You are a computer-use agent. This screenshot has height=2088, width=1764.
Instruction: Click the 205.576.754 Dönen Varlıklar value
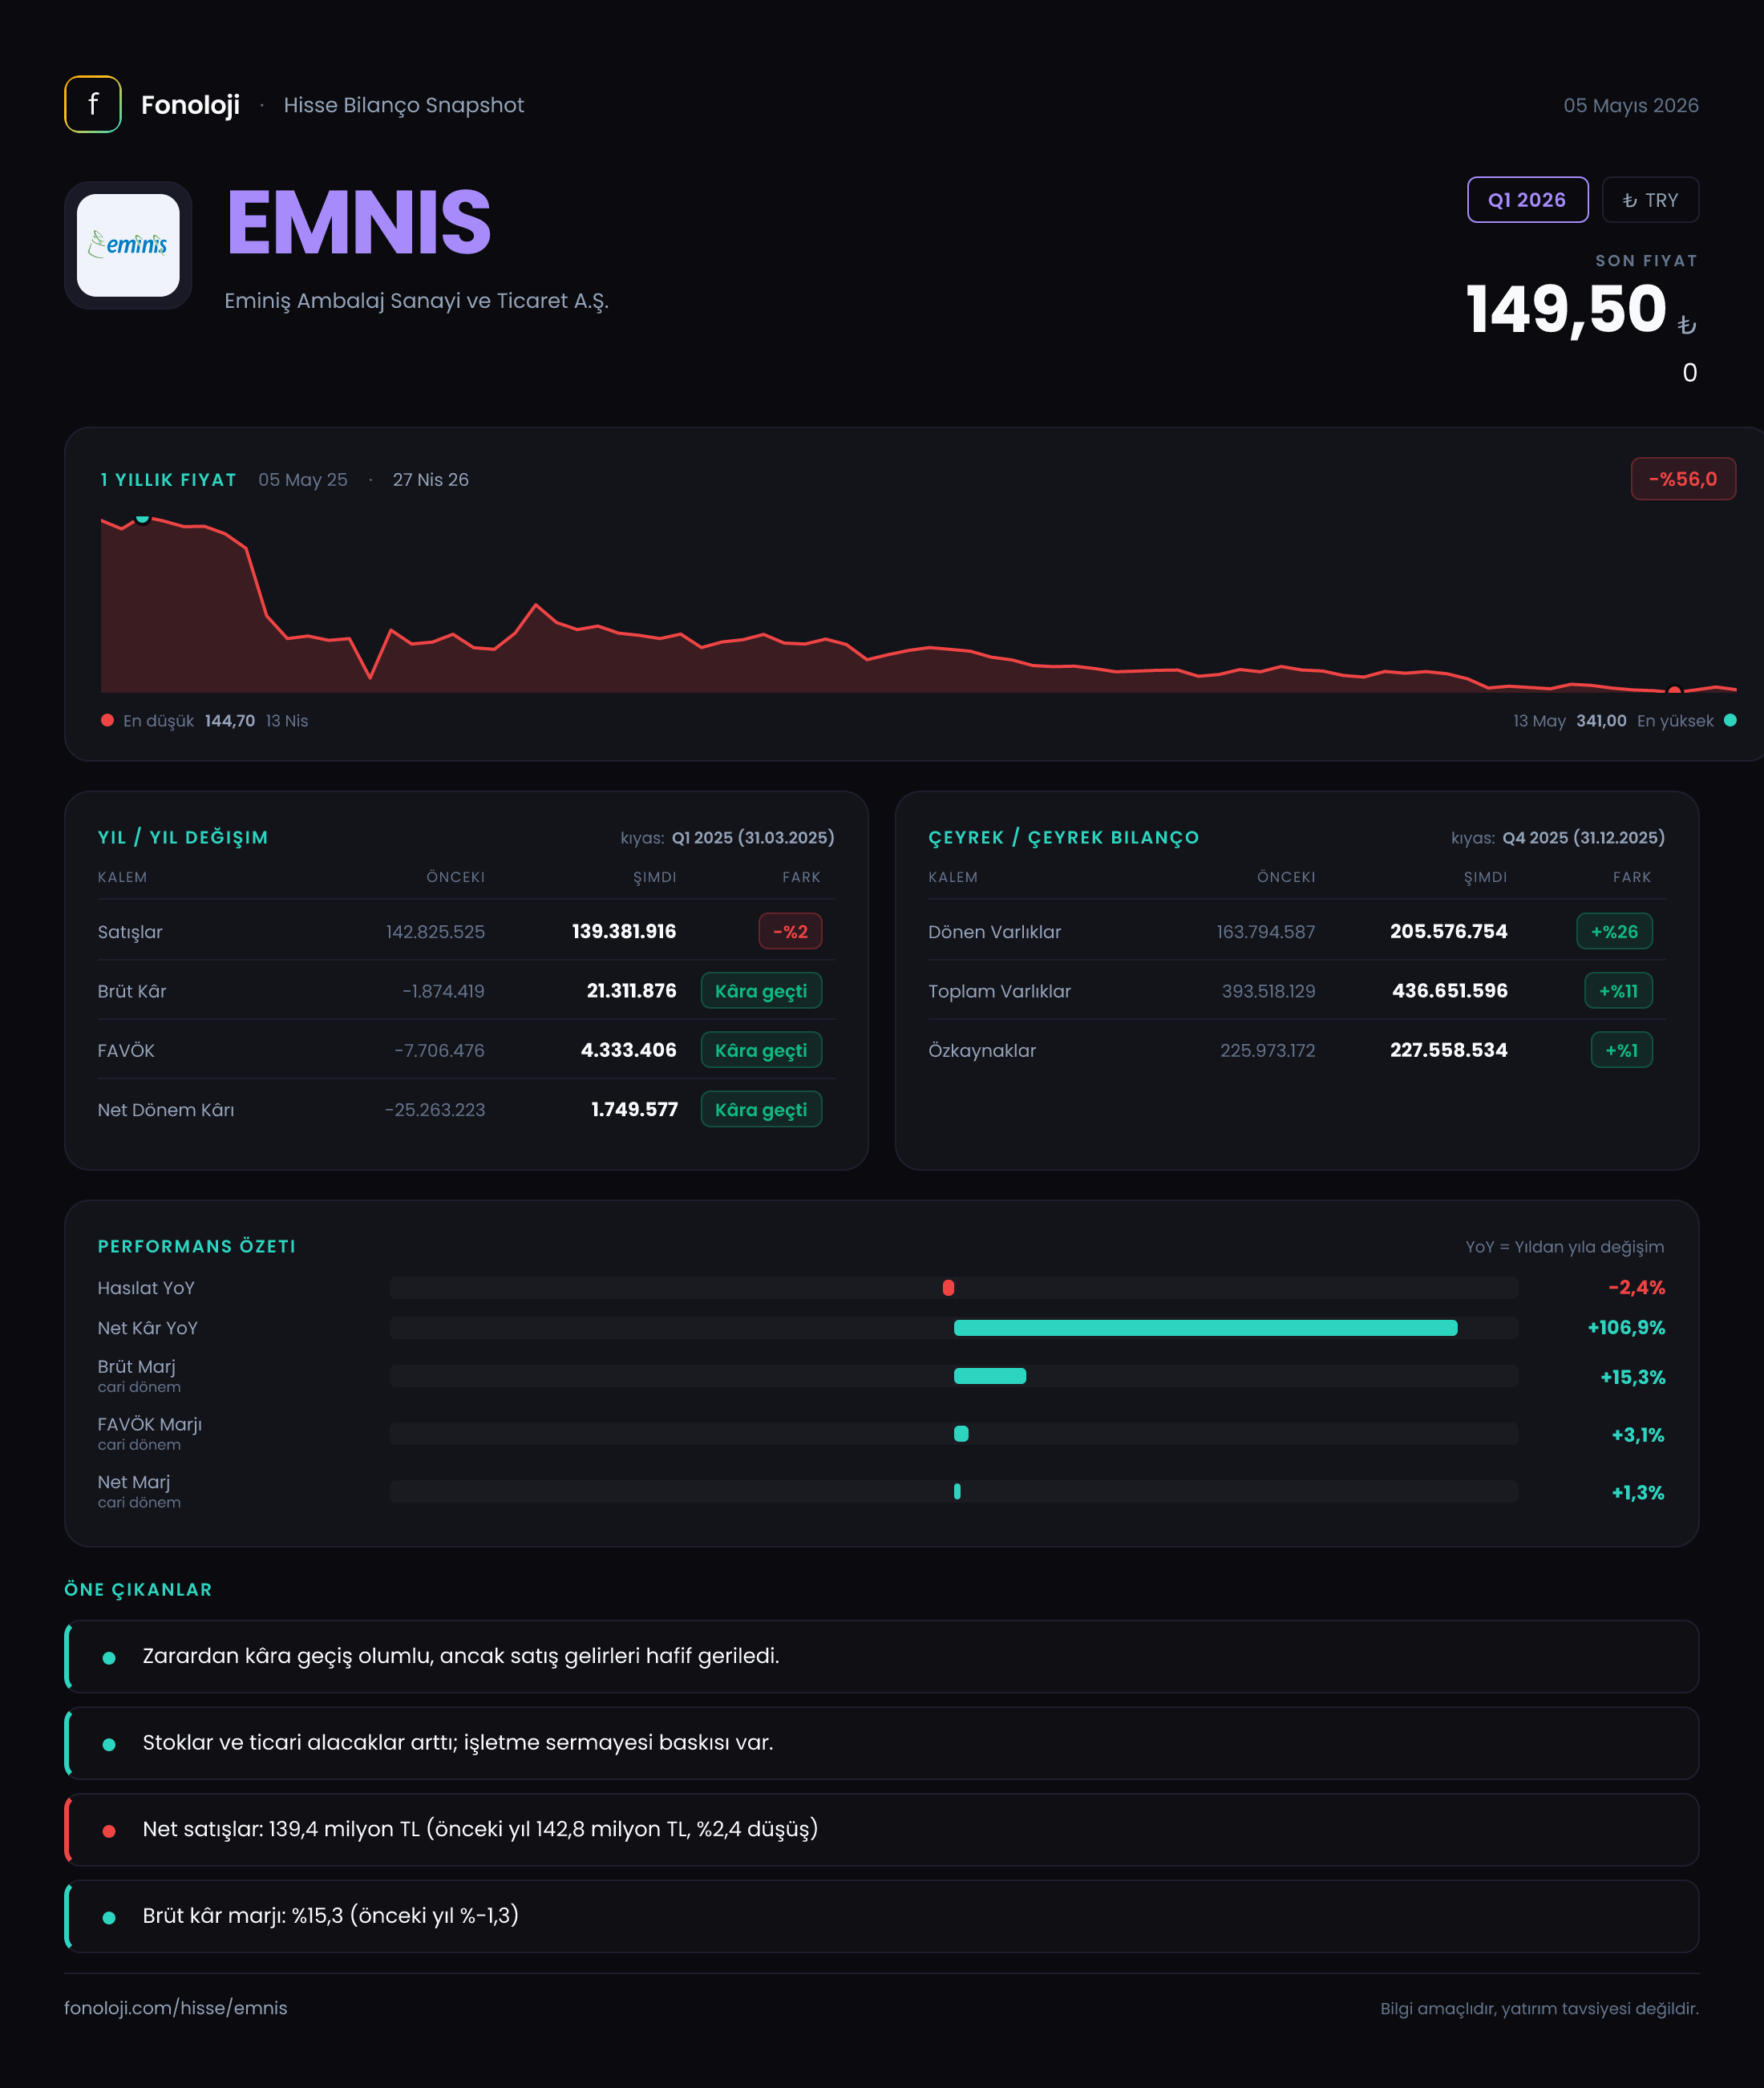[1448, 931]
